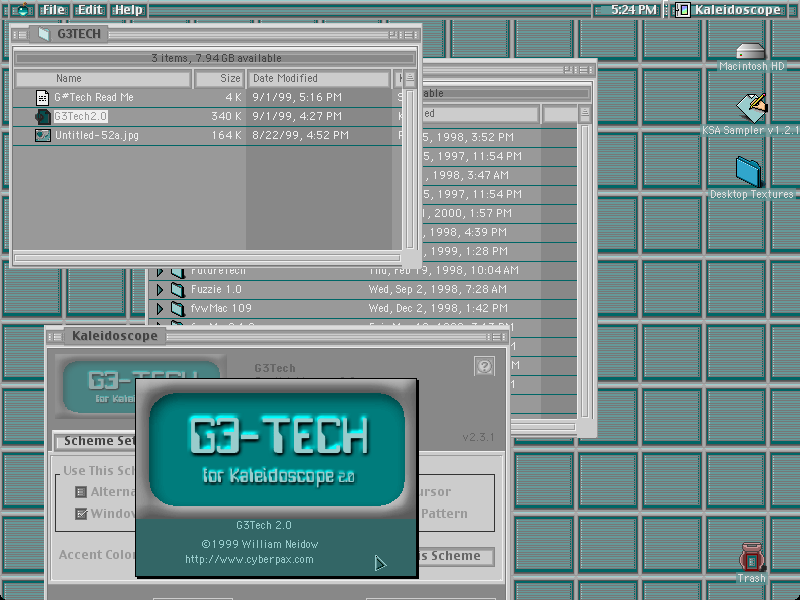800x600 pixels.
Task: Open the File menu
Action: click(53, 10)
